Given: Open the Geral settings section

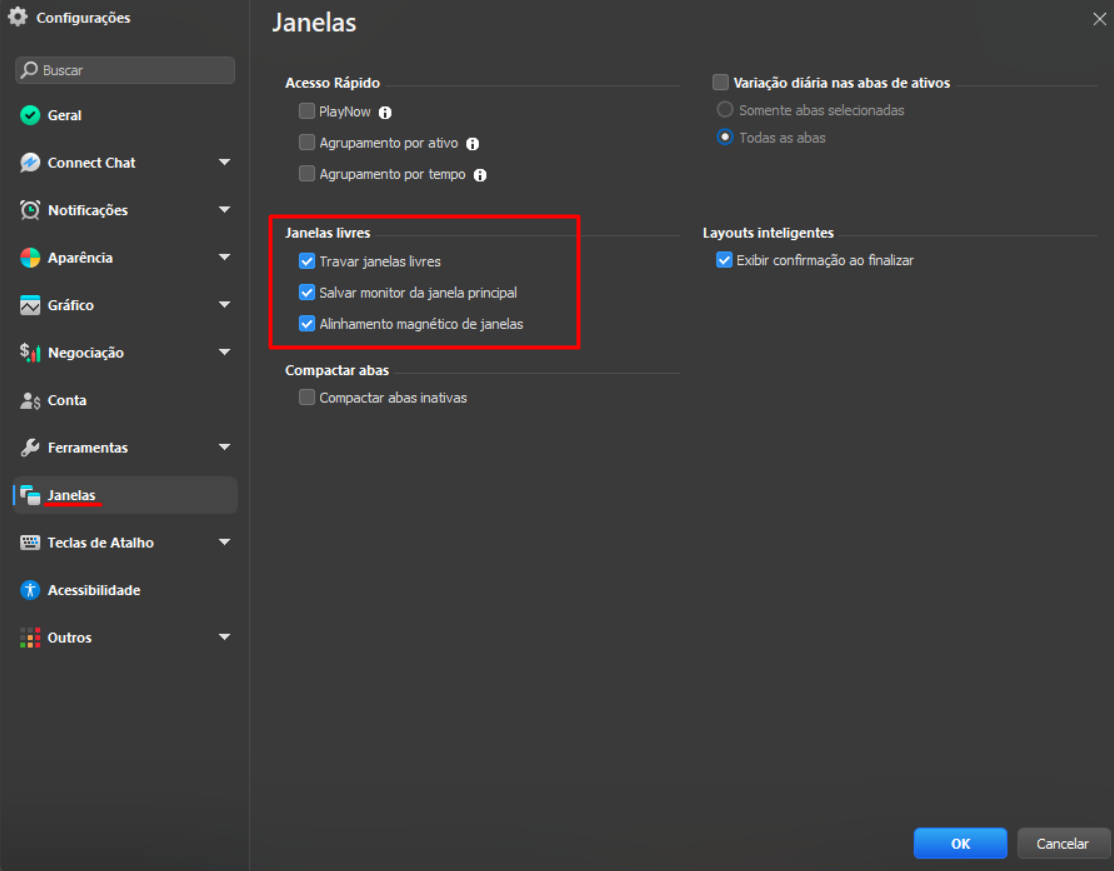Looking at the screenshot, I should pyautogui.click(x=125, y=115).
